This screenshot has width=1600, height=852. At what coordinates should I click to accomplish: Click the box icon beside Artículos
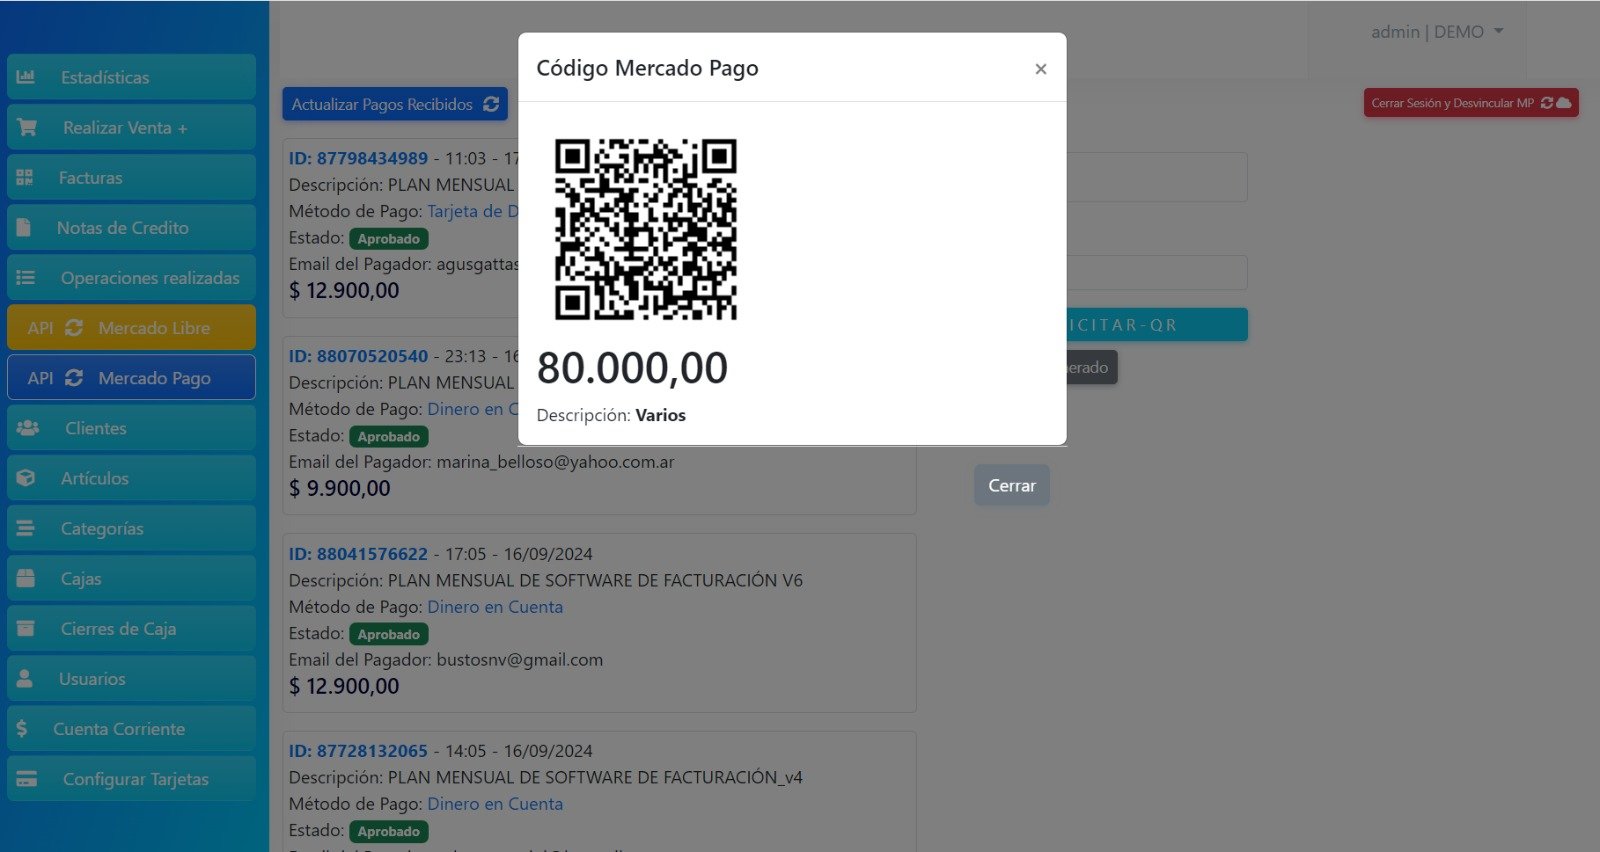(x=26, y=478)
